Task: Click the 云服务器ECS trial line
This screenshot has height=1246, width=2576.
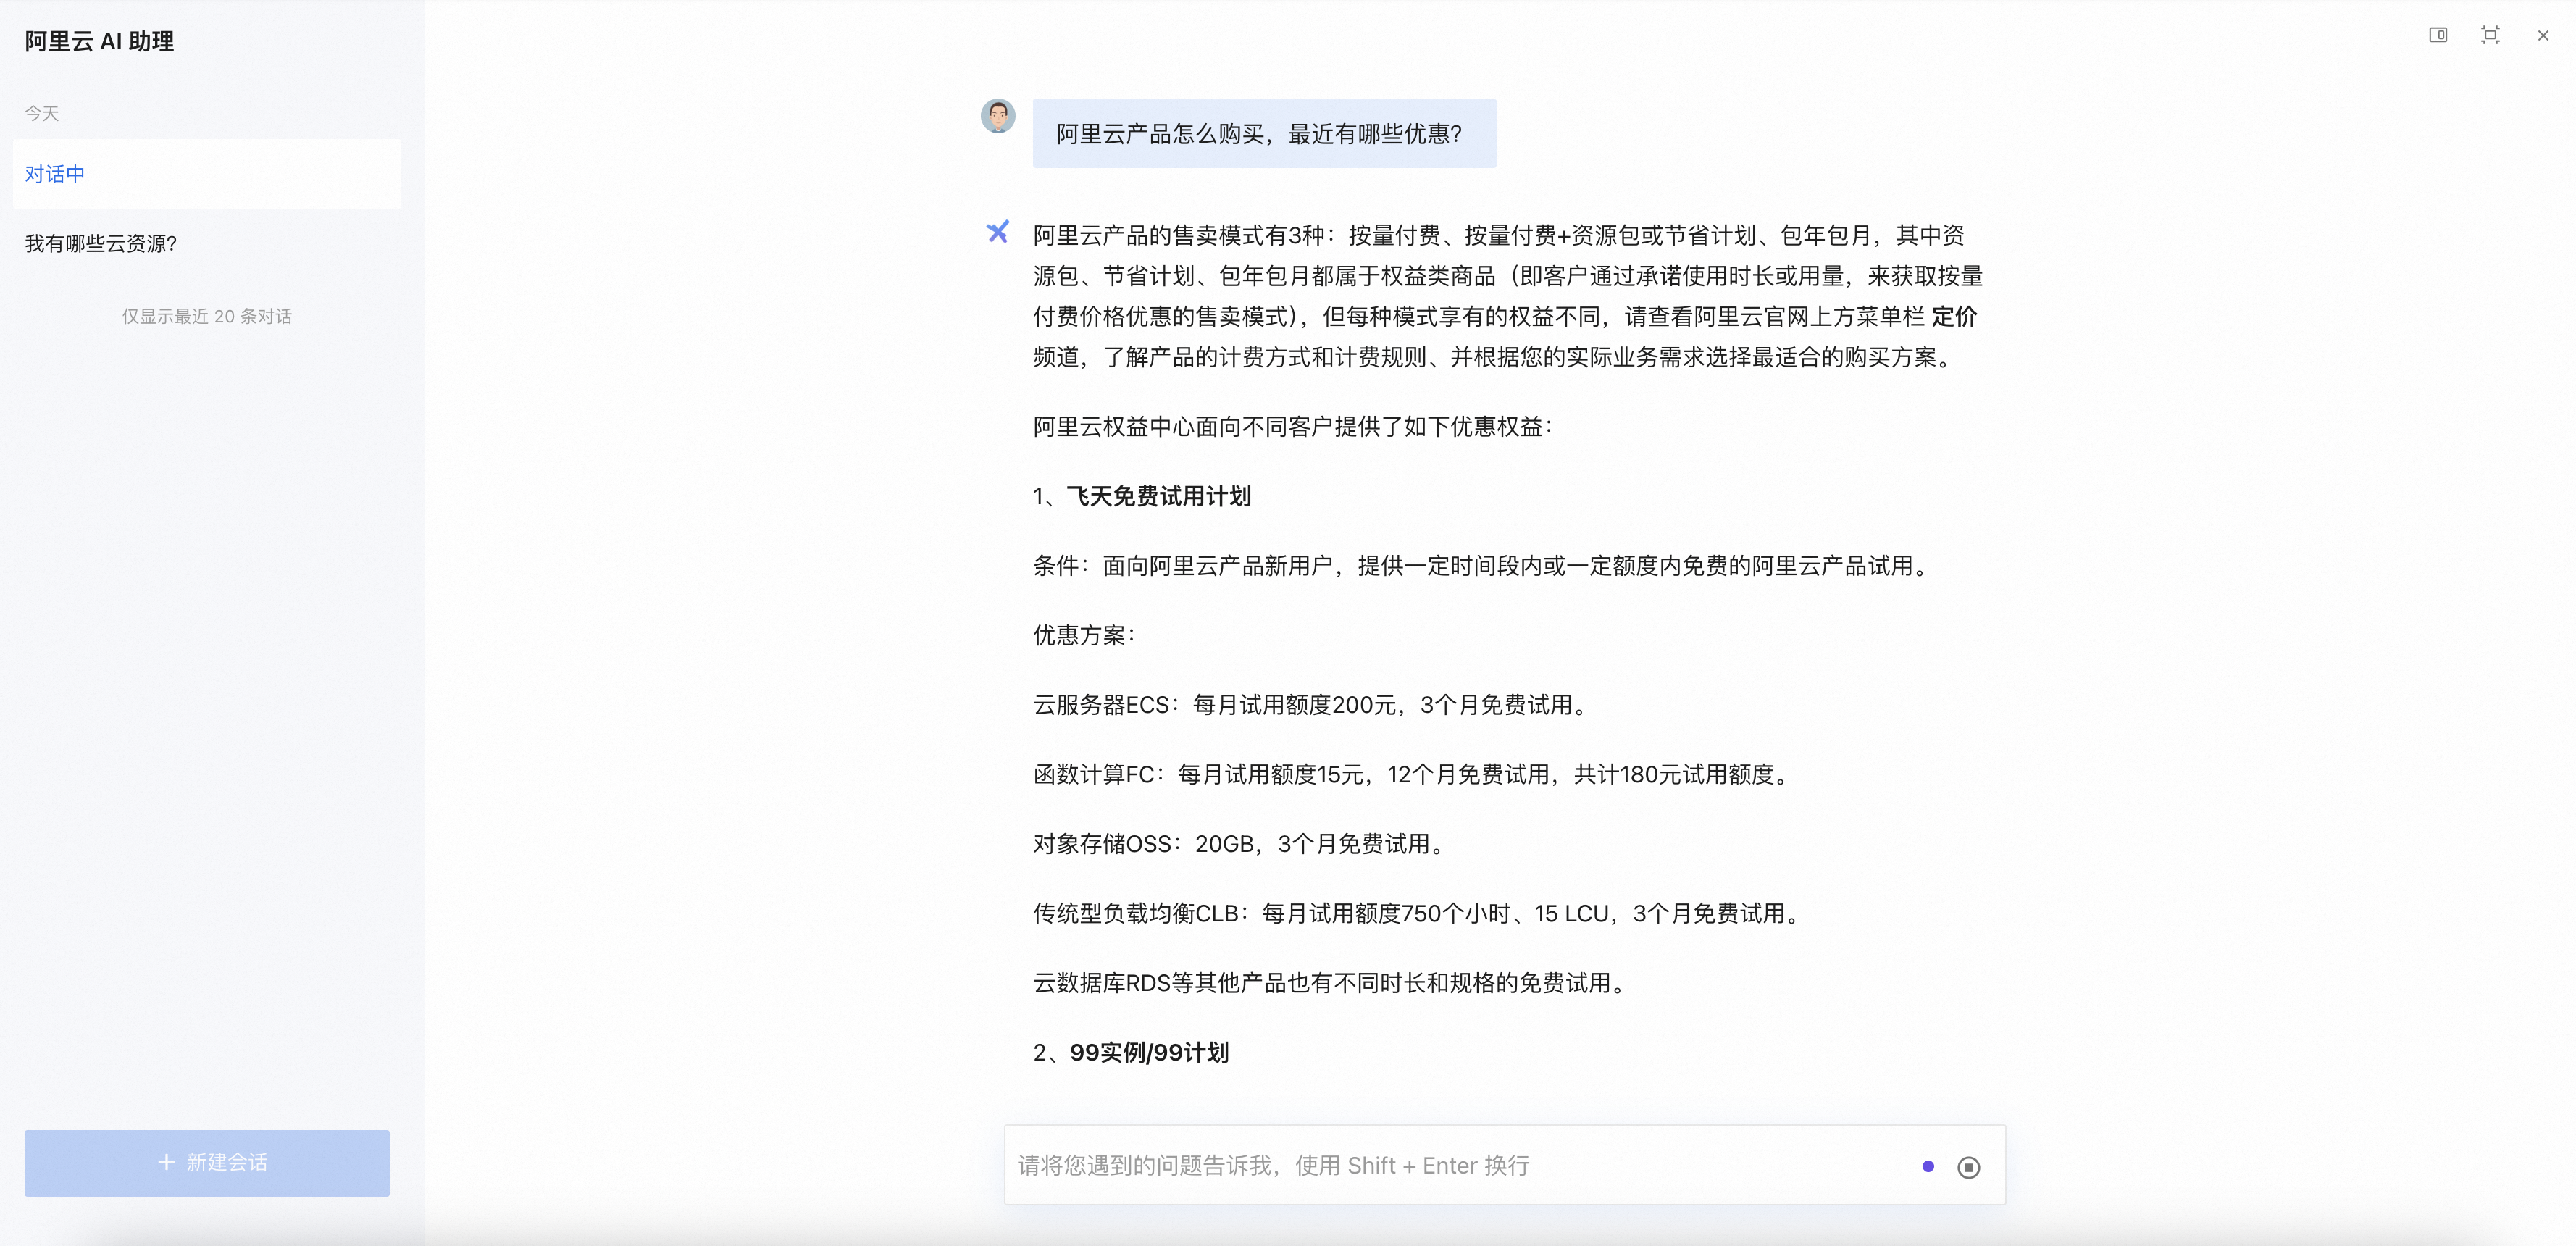Action: point(1310,704)
